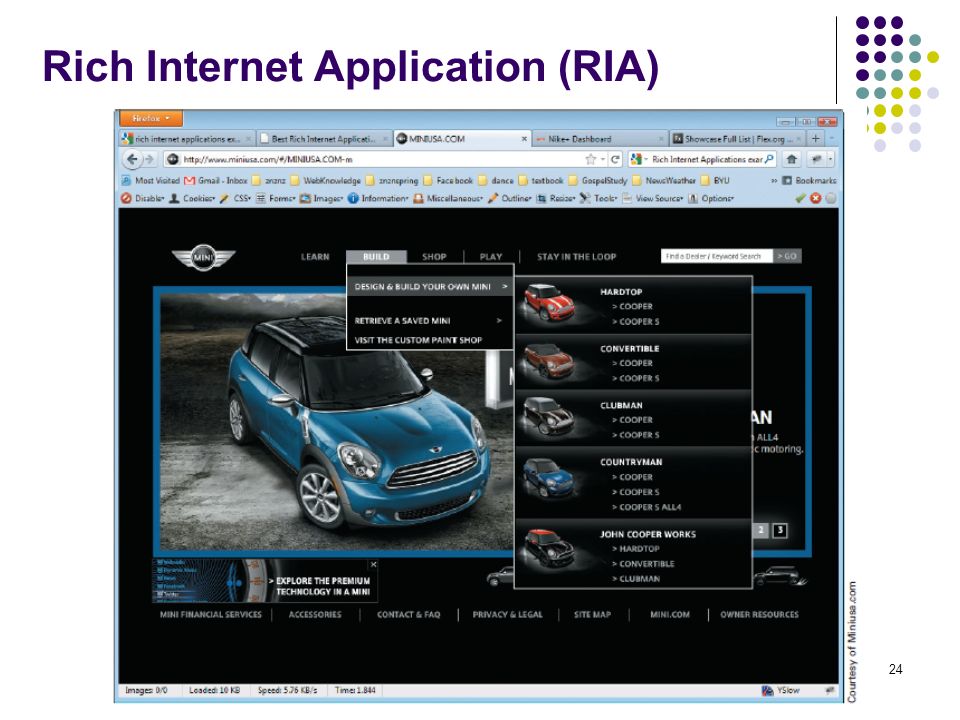Open the Miscellaneous developer menu
The image size is (960, 720).
pos(448,198)
